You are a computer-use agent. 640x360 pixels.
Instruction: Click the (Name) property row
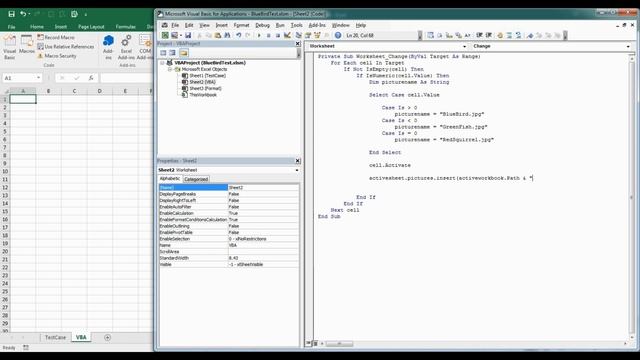229,187
